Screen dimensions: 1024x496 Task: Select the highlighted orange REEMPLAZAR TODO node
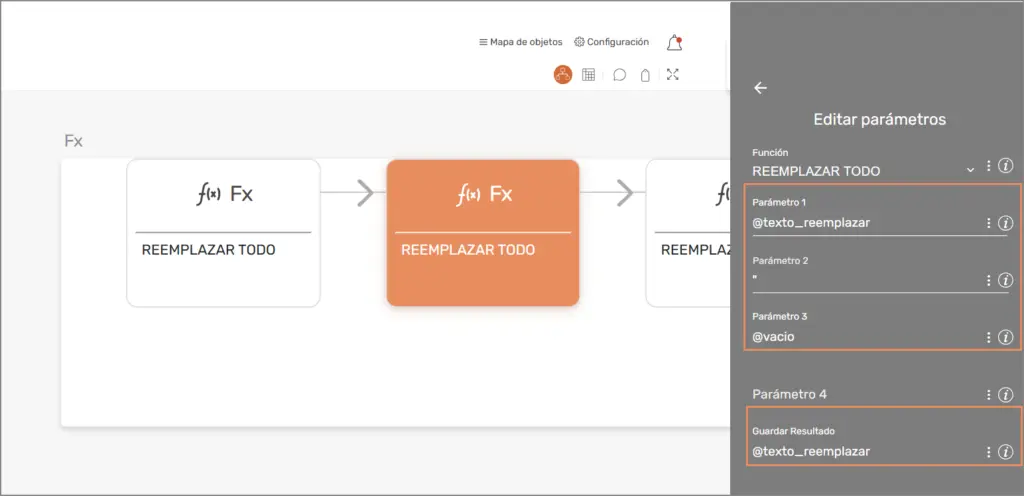tap(483, 232)
